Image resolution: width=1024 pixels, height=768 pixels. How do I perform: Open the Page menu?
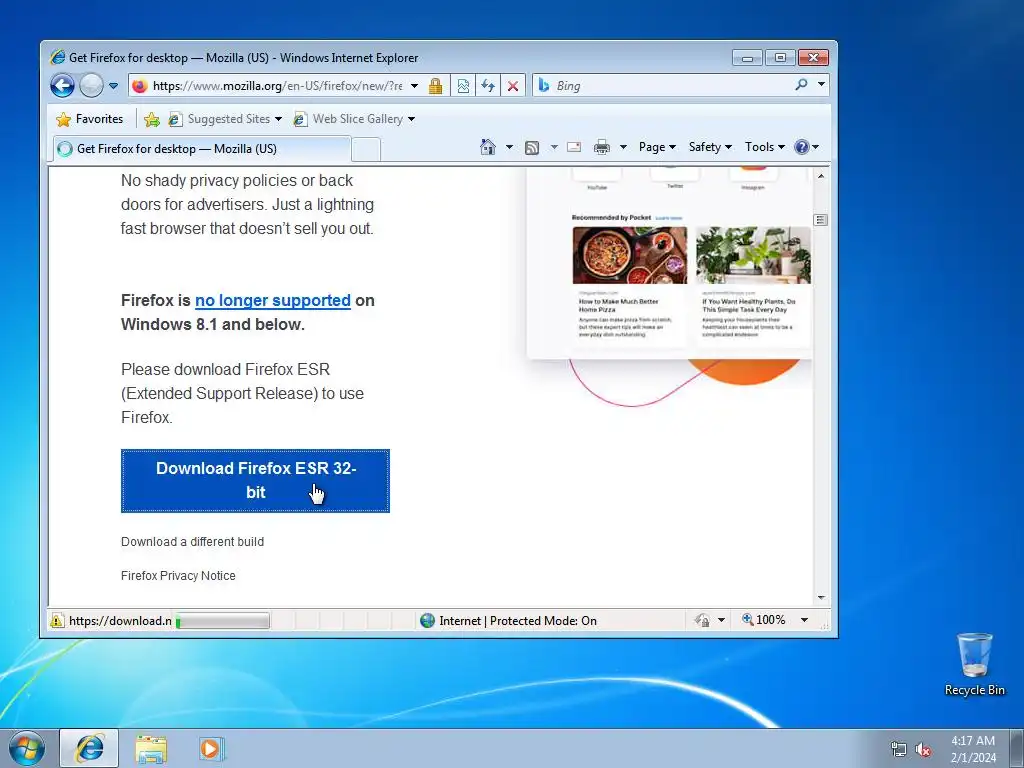pos(657,147)
